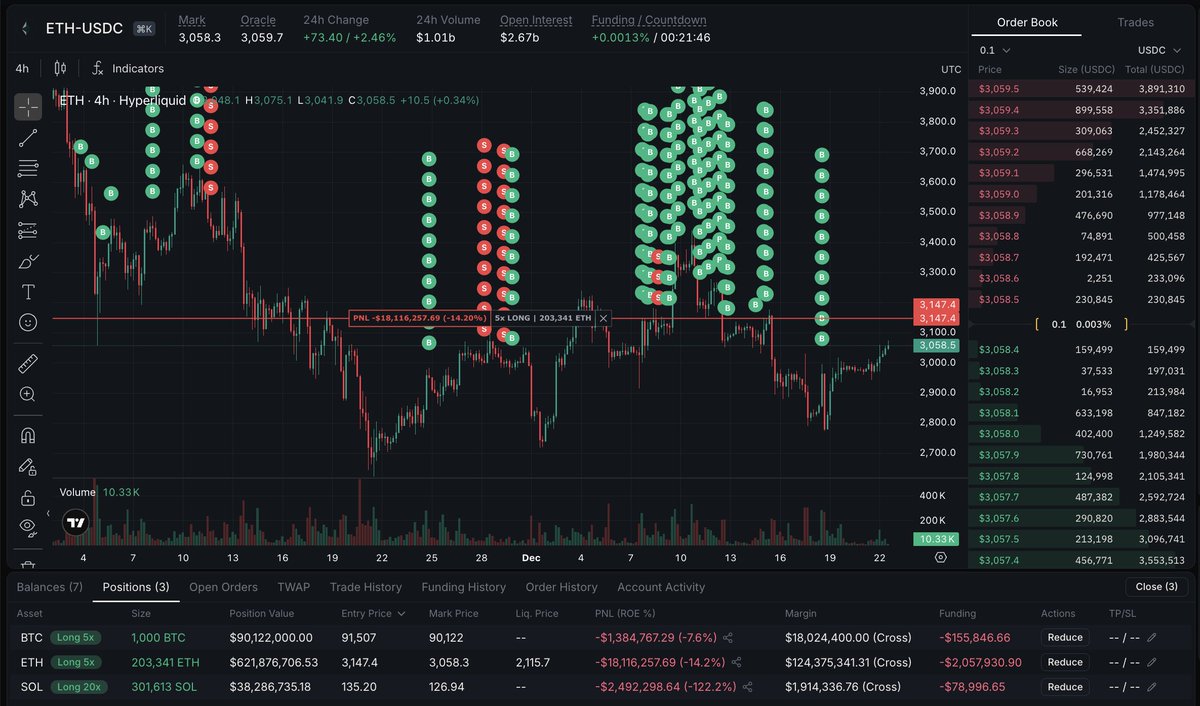Select the ruler measure tool
Viewport: 1200px width, 706px height.
click(x=28, y=364)
